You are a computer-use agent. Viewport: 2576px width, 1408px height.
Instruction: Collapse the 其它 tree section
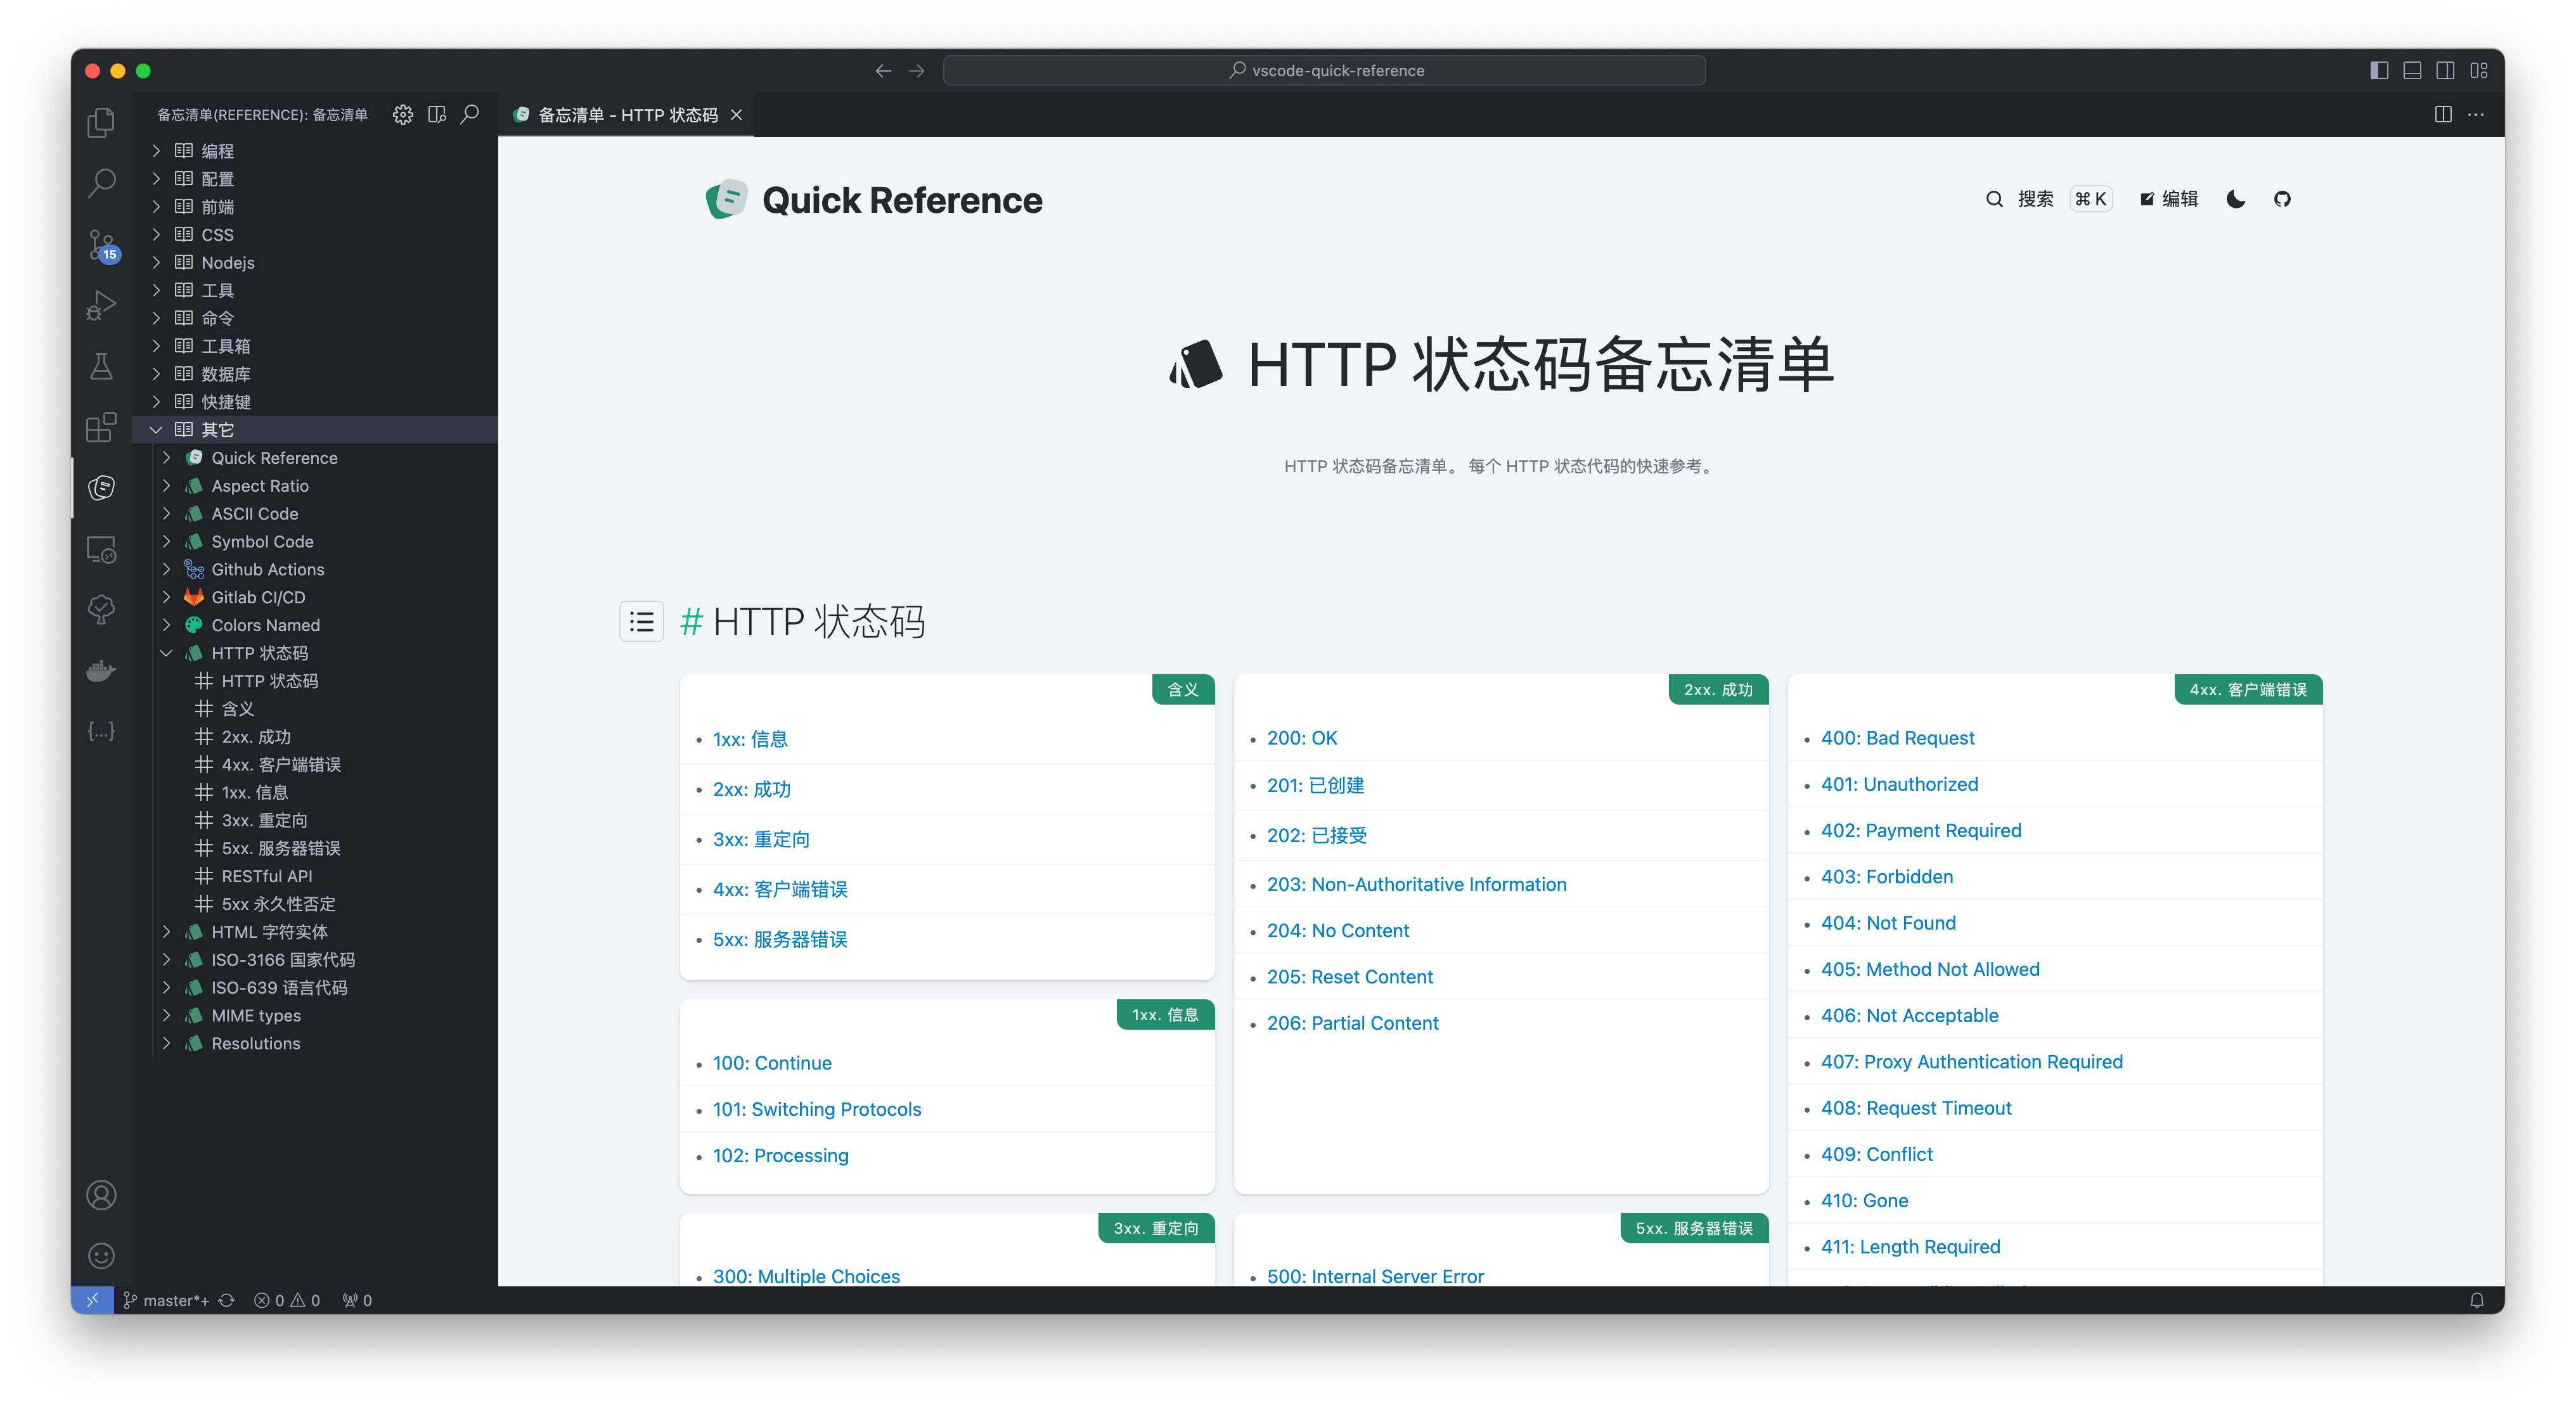coord(156,430)
